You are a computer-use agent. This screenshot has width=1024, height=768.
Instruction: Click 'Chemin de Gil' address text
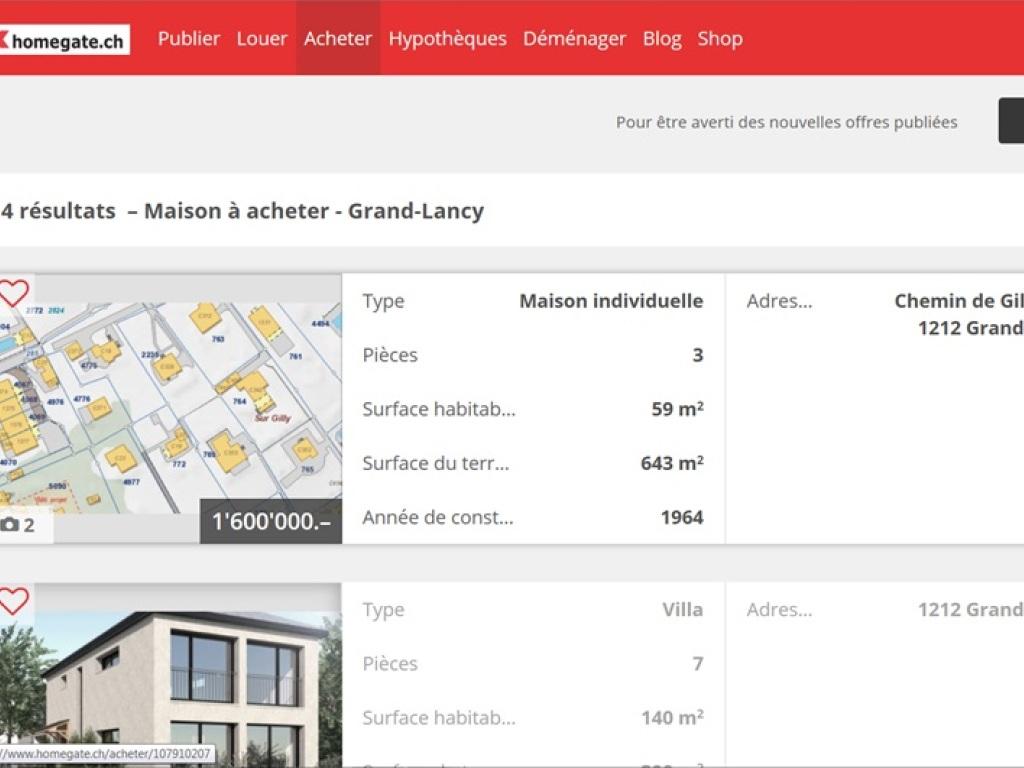[959, 301]
